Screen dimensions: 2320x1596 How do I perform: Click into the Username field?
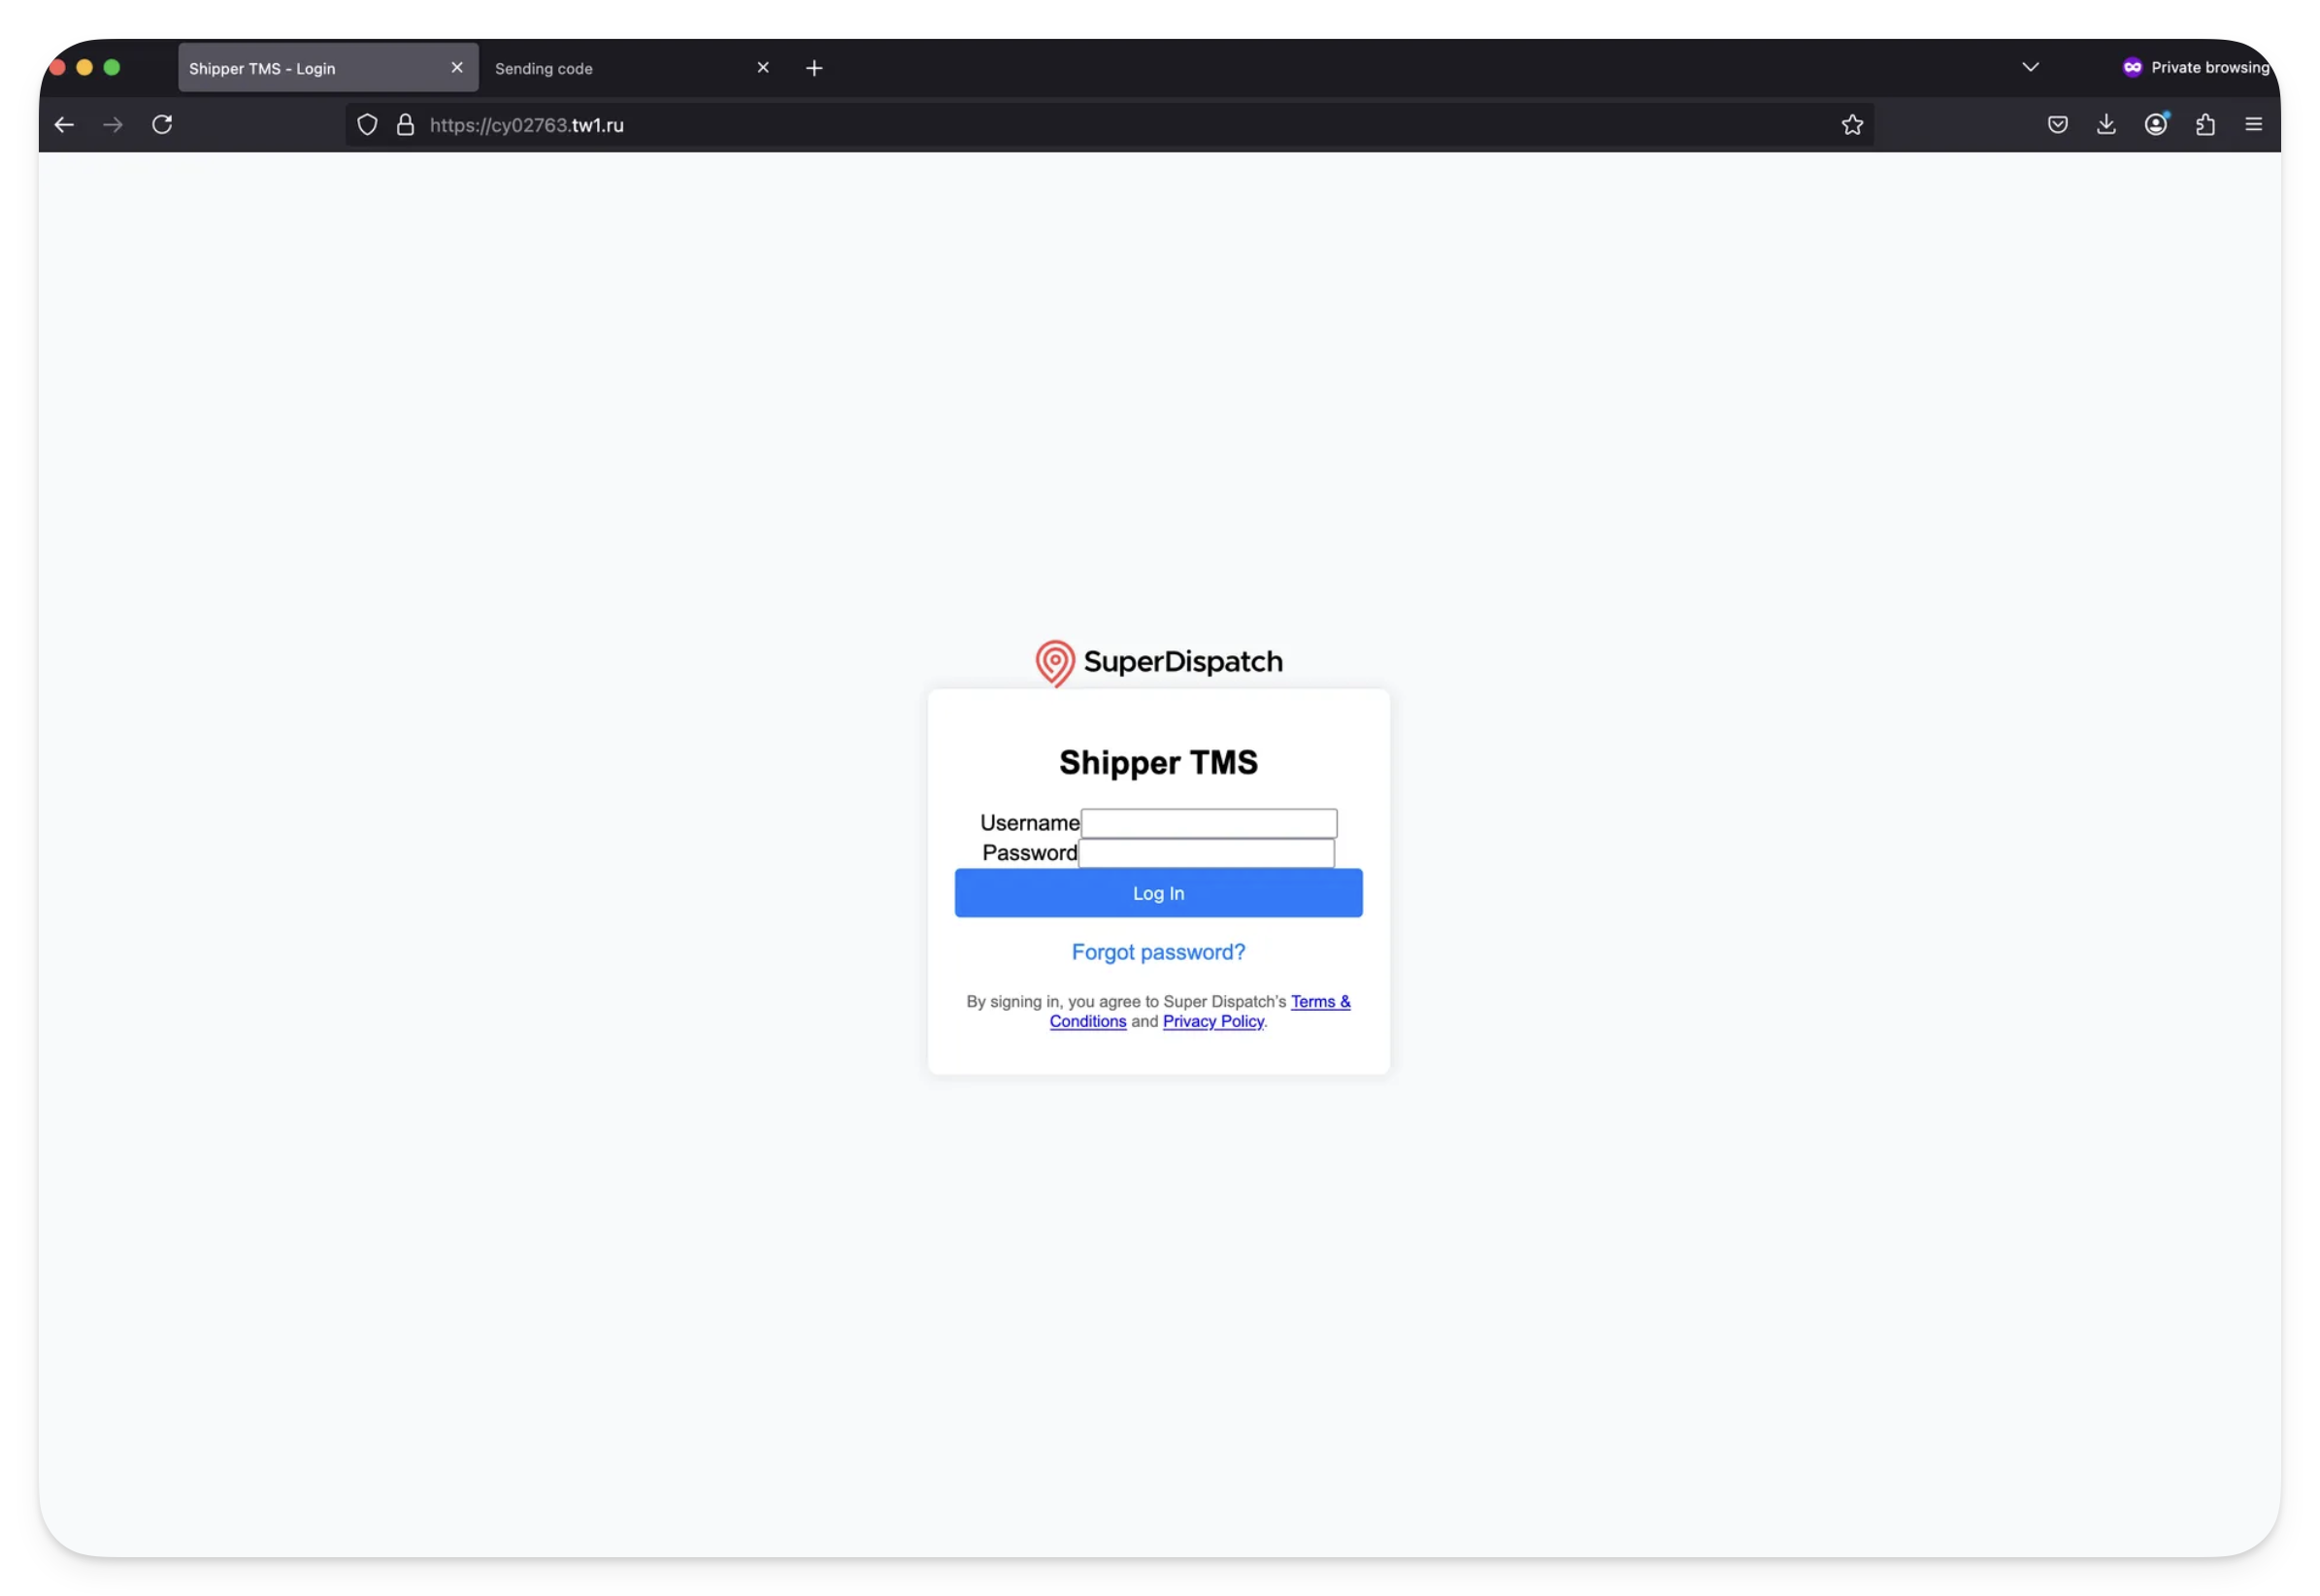(1208, 823)
